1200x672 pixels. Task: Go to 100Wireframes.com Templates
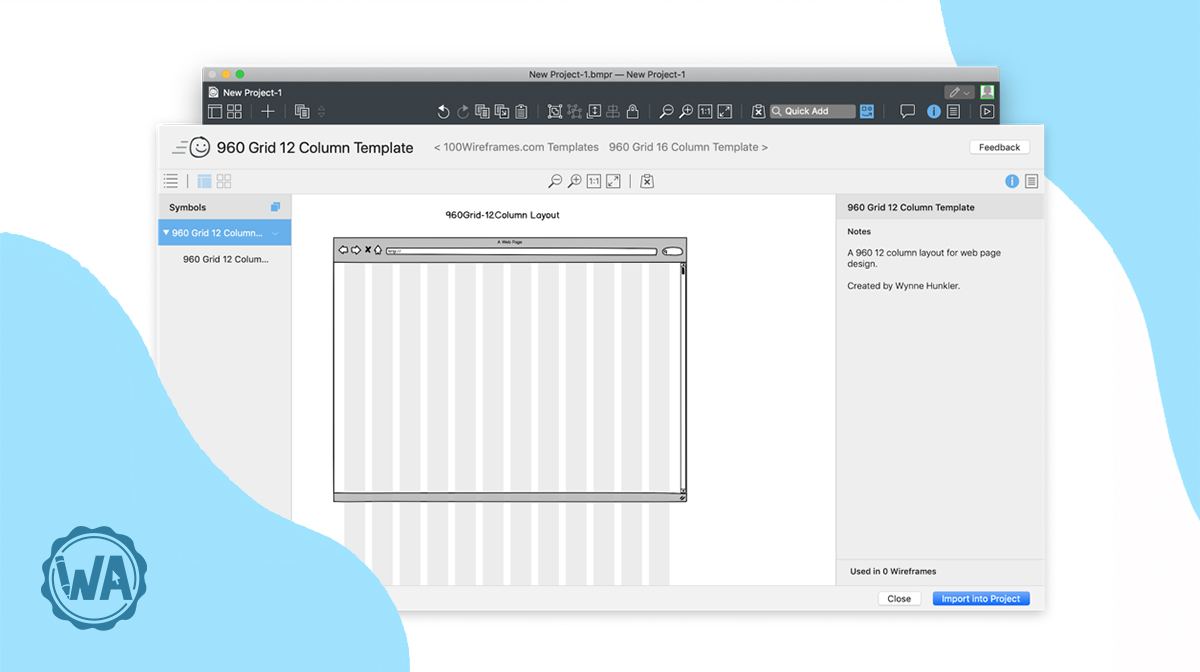click(516, 147)
